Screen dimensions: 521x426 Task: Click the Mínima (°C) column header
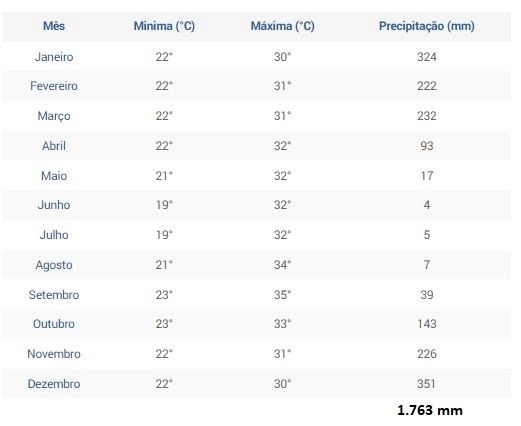pos(164,26)
